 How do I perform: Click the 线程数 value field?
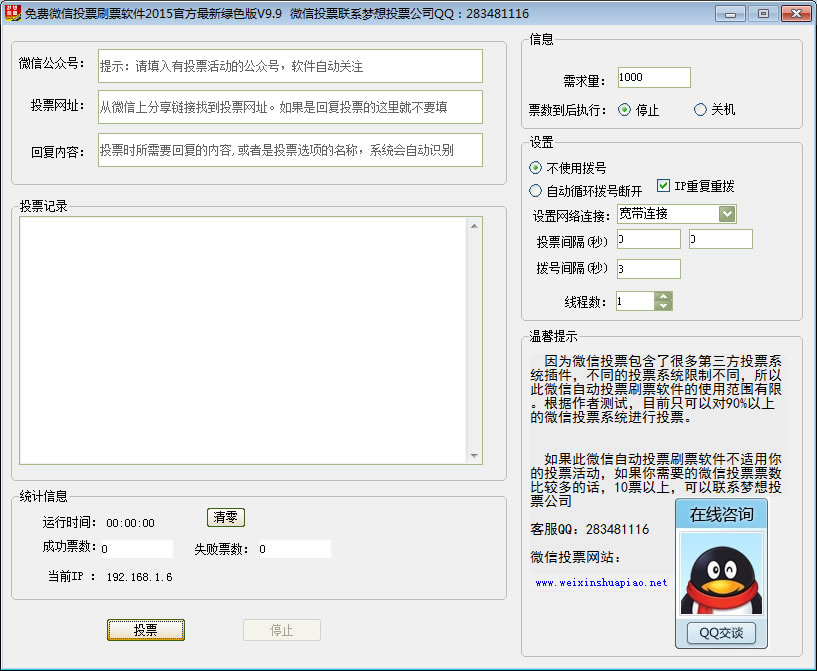pyautogui.click(x=635, y=301)
